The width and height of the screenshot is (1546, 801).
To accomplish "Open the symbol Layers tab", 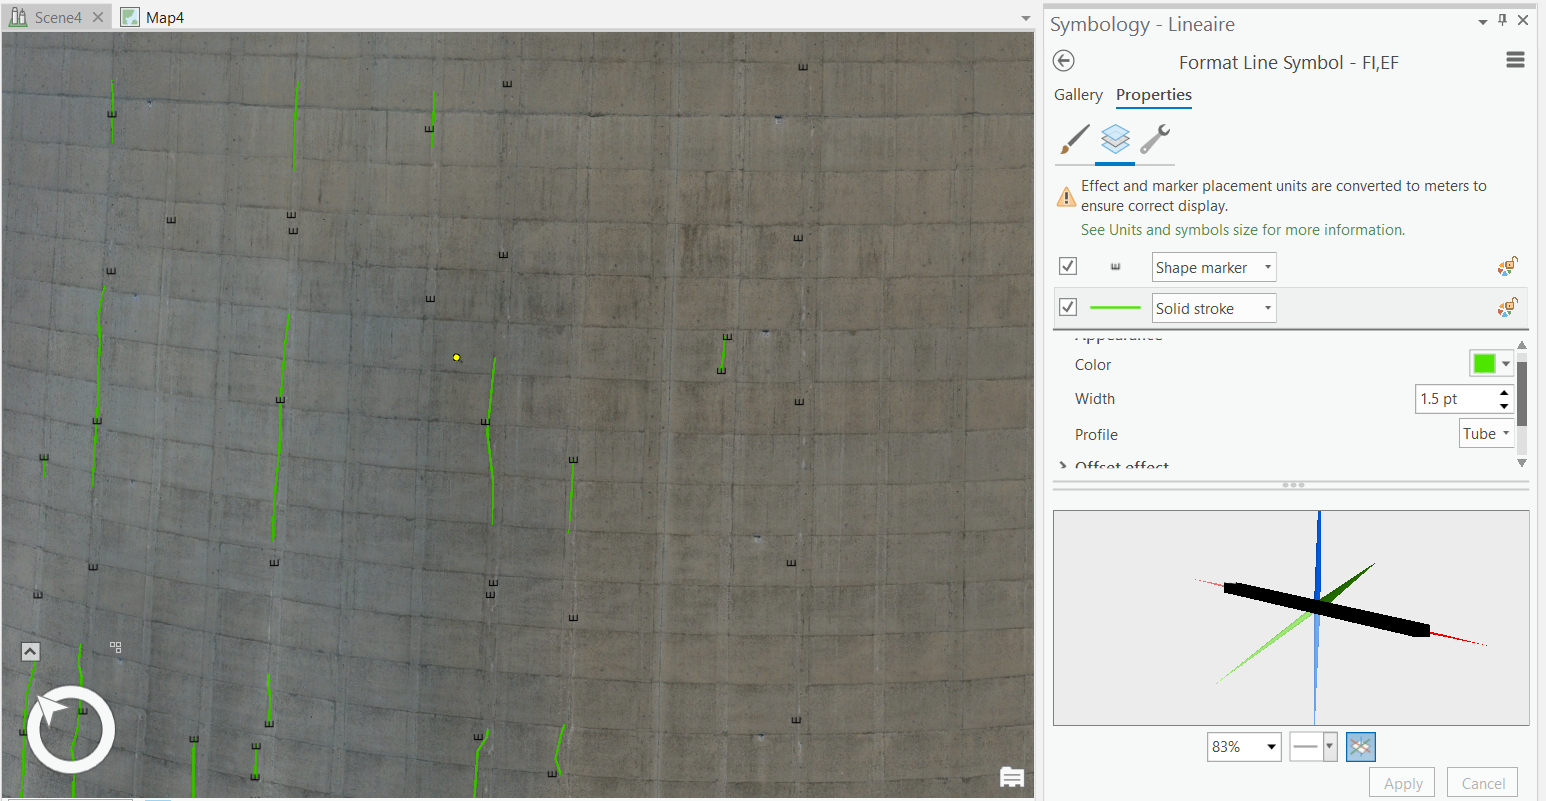I will tap(1115, 139).
